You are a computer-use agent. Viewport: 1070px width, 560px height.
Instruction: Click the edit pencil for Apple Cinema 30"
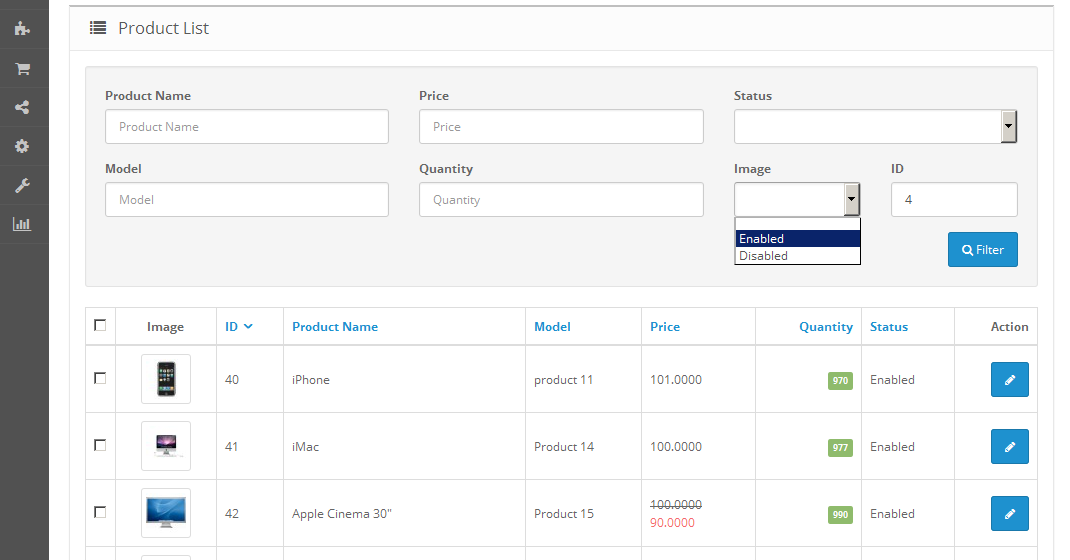tap(1009, 514)
